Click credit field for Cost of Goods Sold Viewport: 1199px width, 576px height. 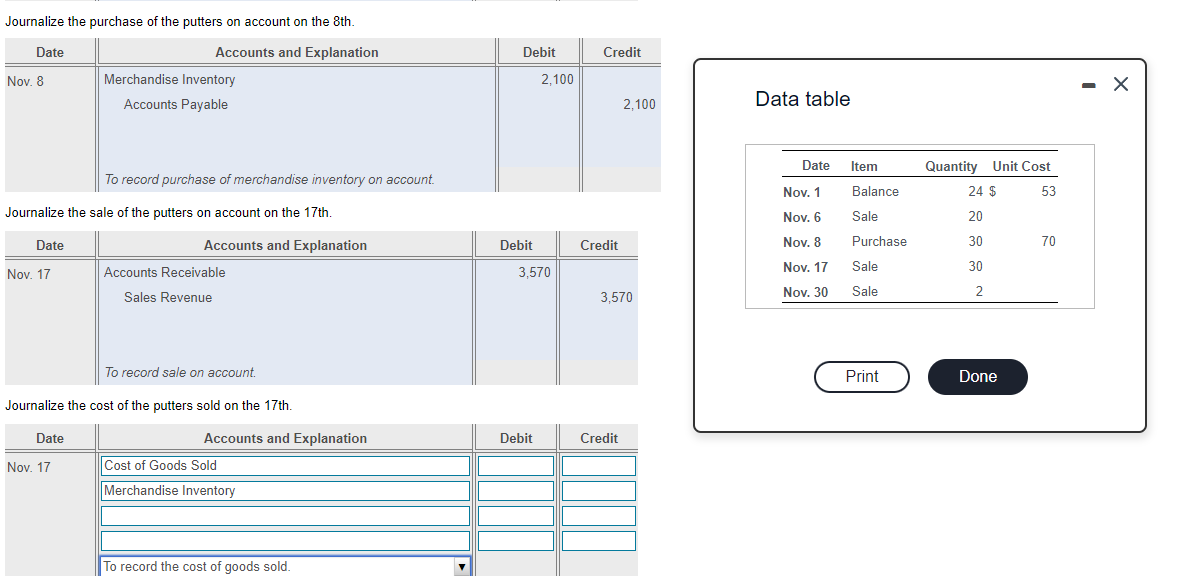tap(599, 466)
